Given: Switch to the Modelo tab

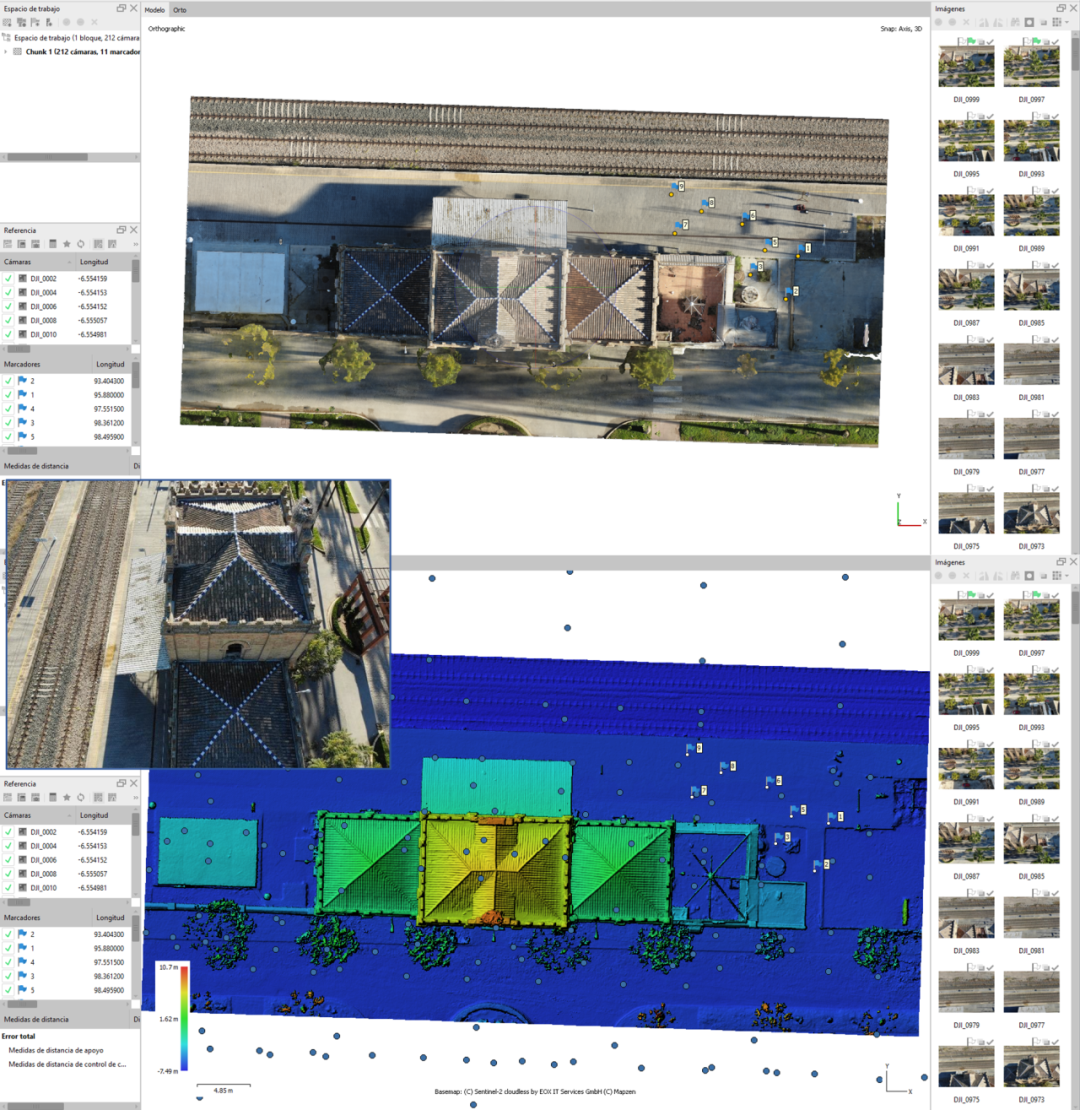Looking at the screenshot, I should [155, 10].
